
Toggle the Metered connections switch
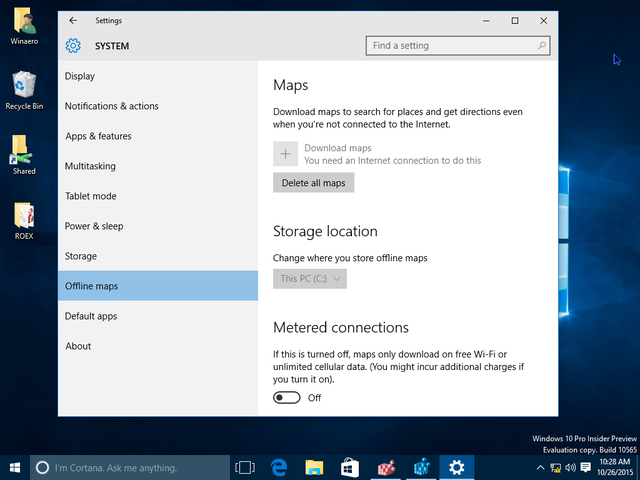coord(287,398)
